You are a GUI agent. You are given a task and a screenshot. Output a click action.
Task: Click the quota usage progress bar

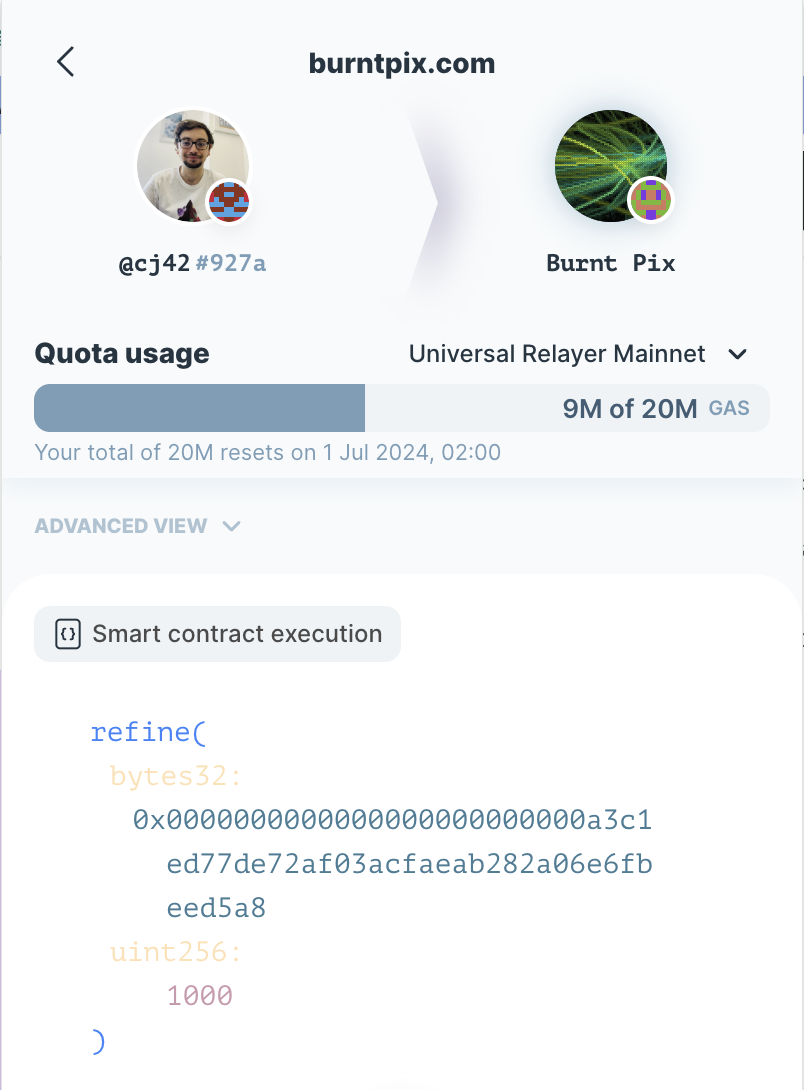click(x=200, y=408)
